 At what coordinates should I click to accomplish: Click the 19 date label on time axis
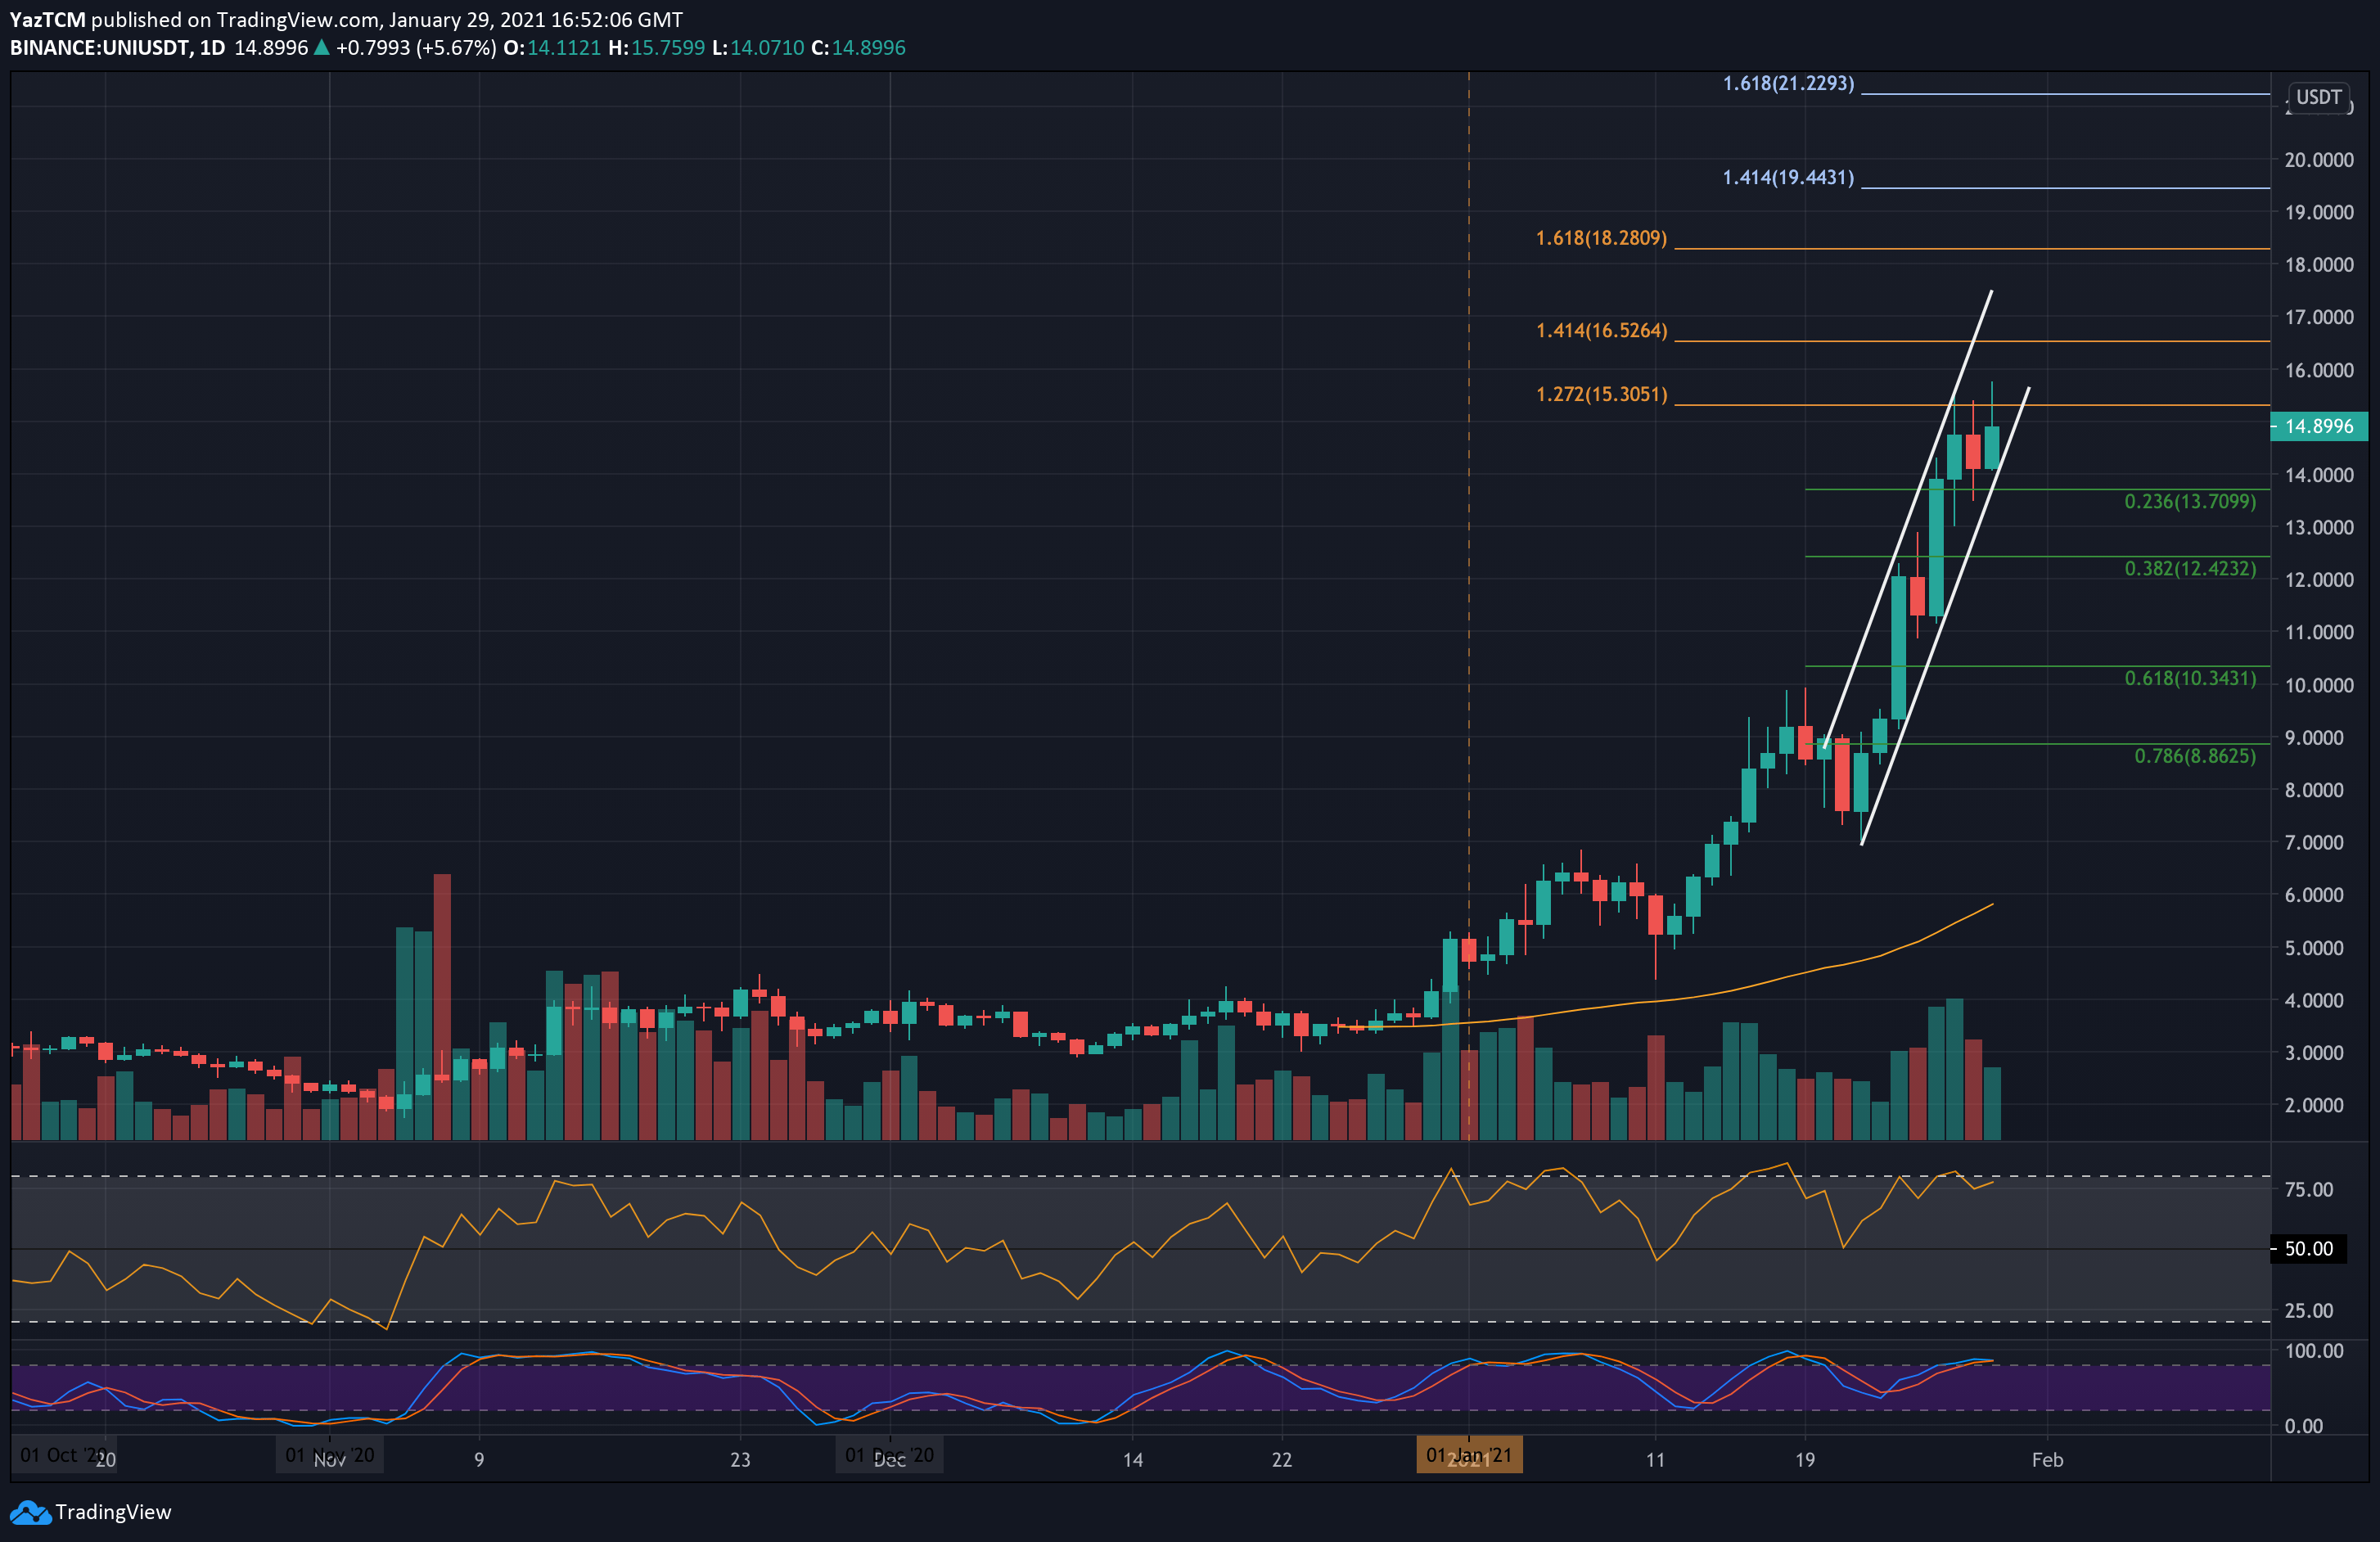pyautogui.click(x=1804, y=1460)
